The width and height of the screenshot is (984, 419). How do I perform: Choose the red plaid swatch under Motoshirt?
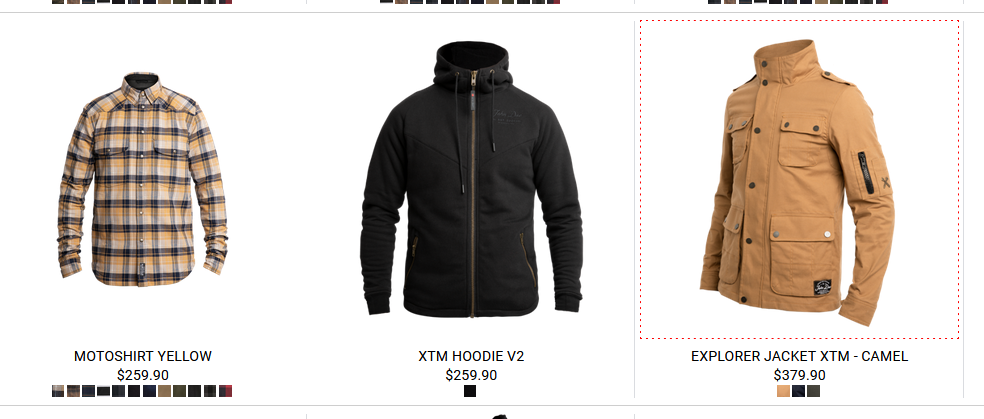[225, 391]
